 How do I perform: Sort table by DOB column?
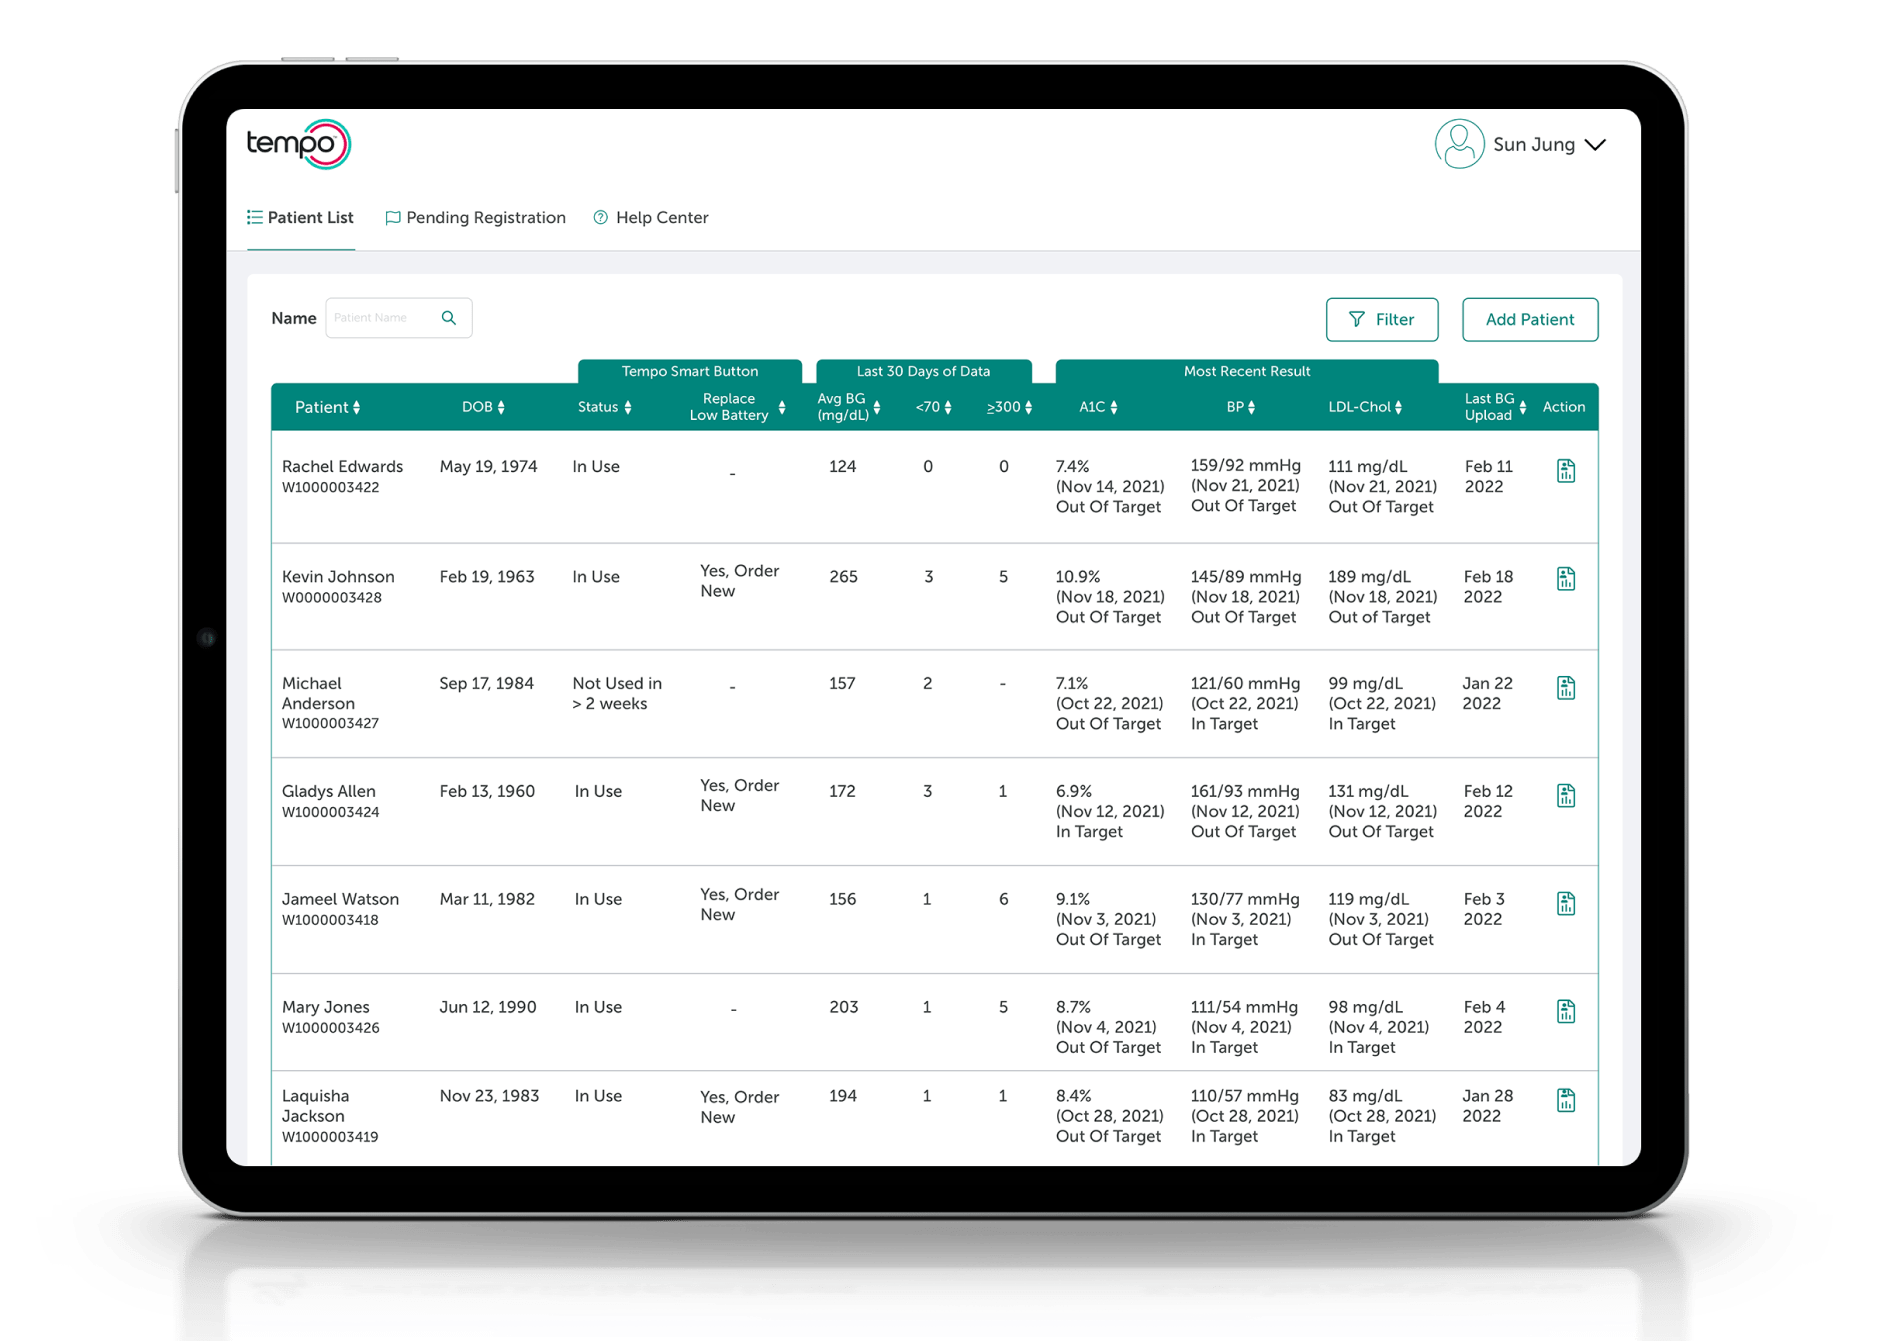click(x=501, y=407)
